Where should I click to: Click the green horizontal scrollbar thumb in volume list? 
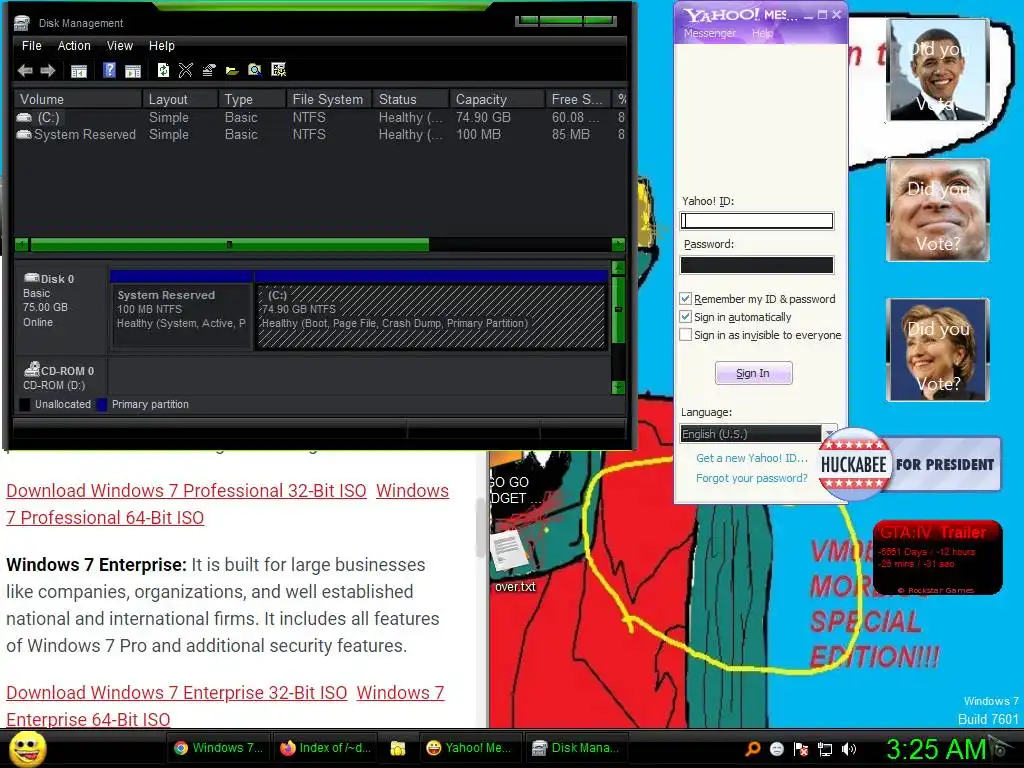[229, 244]
